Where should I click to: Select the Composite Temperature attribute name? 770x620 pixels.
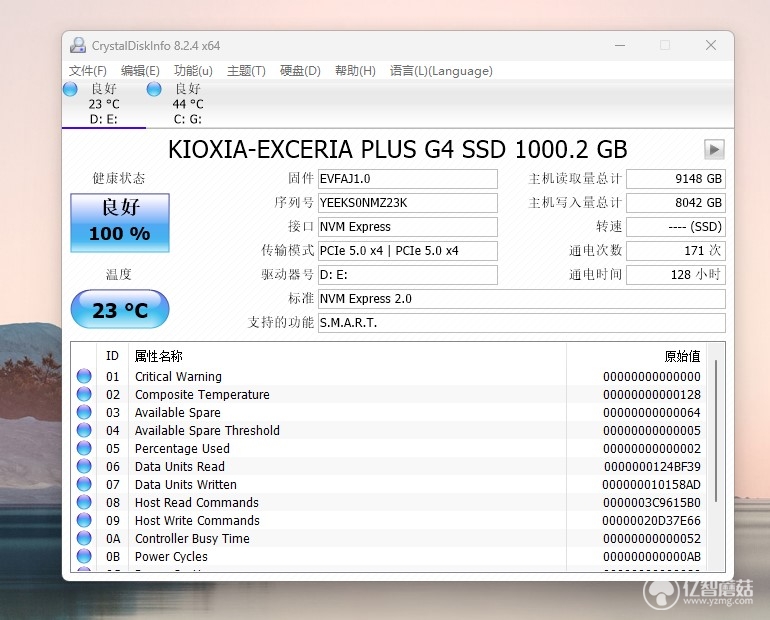[202, 395]
